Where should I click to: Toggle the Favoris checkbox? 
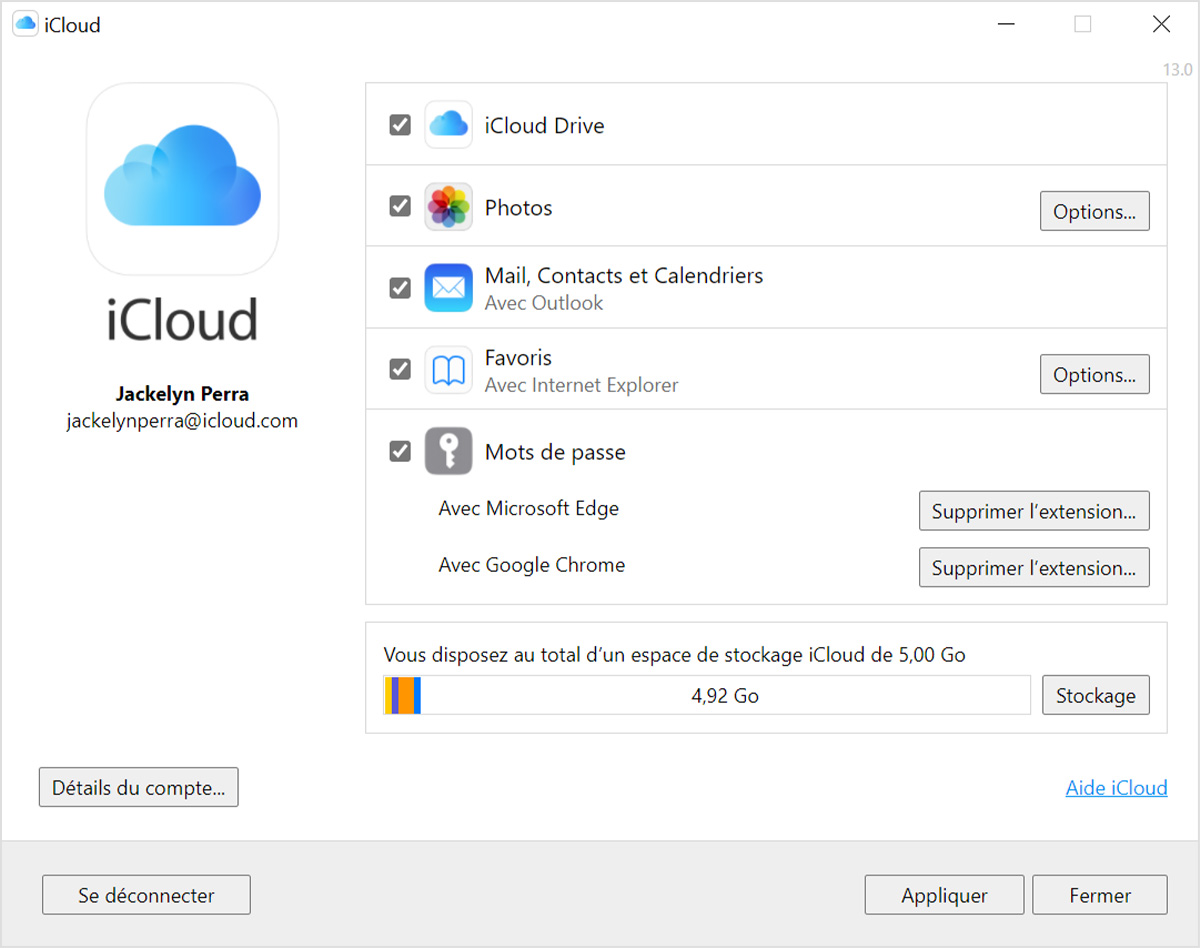click(400, 369)
